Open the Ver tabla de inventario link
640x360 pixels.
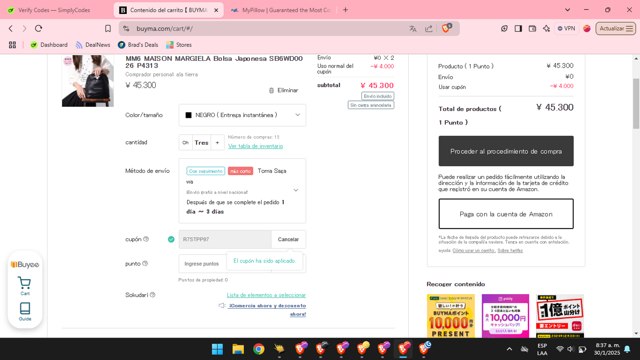256,146
